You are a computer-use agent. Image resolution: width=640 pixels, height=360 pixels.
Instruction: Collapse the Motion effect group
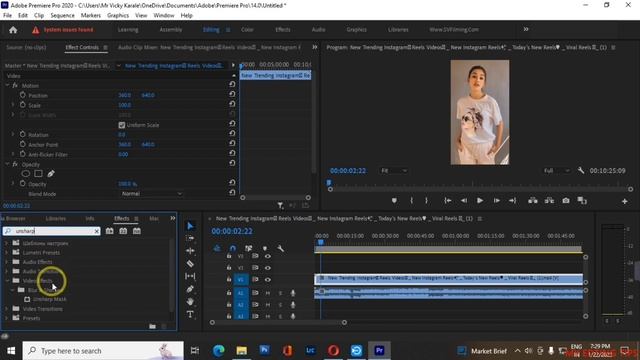click(x=7, y=85)
